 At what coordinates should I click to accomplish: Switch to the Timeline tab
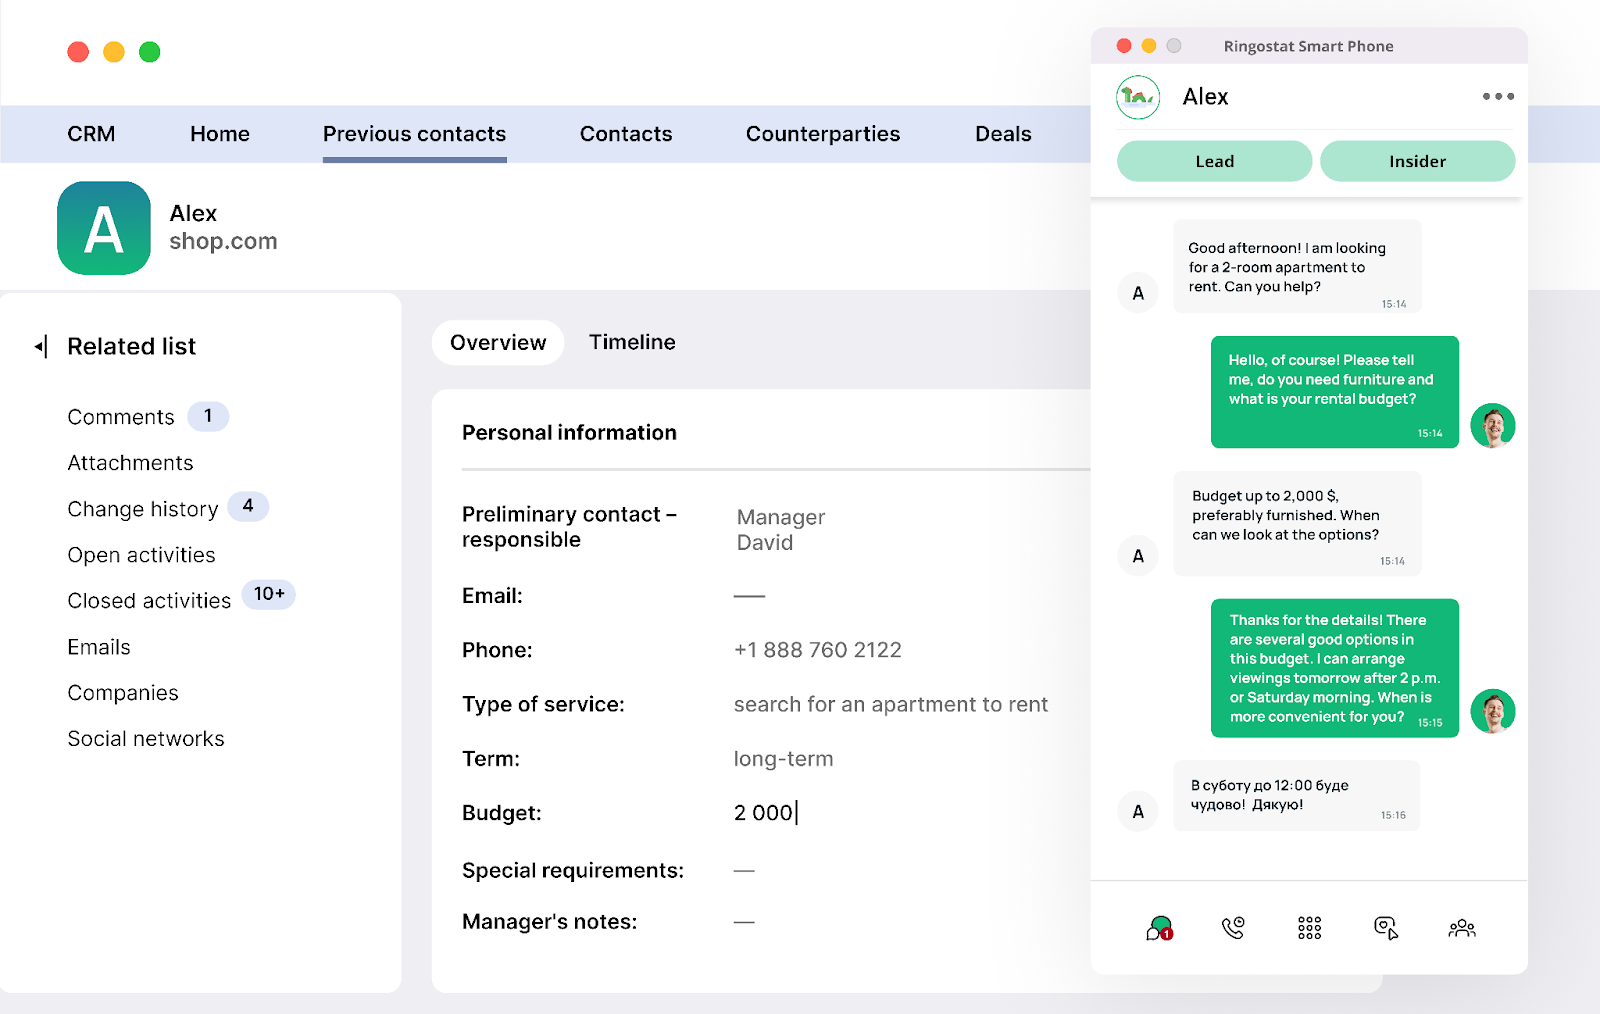(632, 342)
